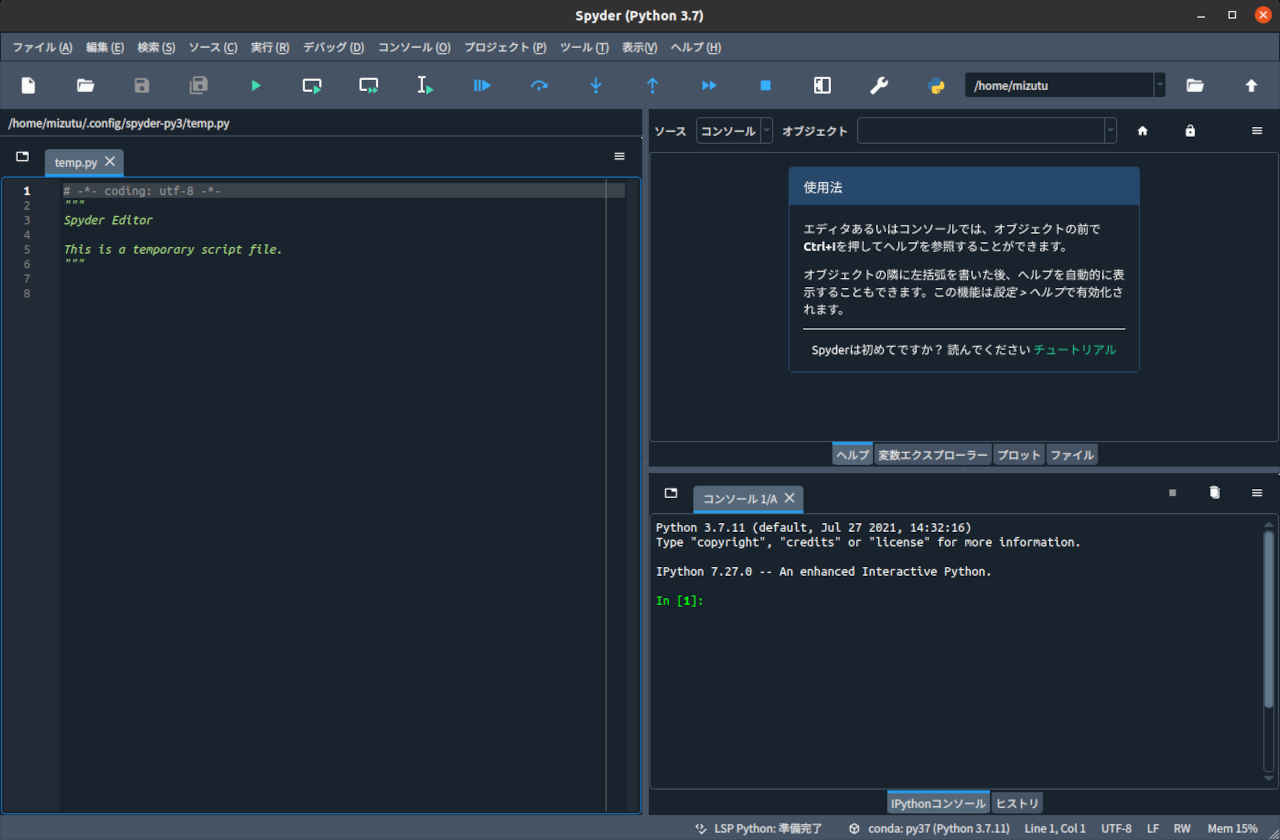Open the ソース コンソール dropdown

click(x=735, y=131)
